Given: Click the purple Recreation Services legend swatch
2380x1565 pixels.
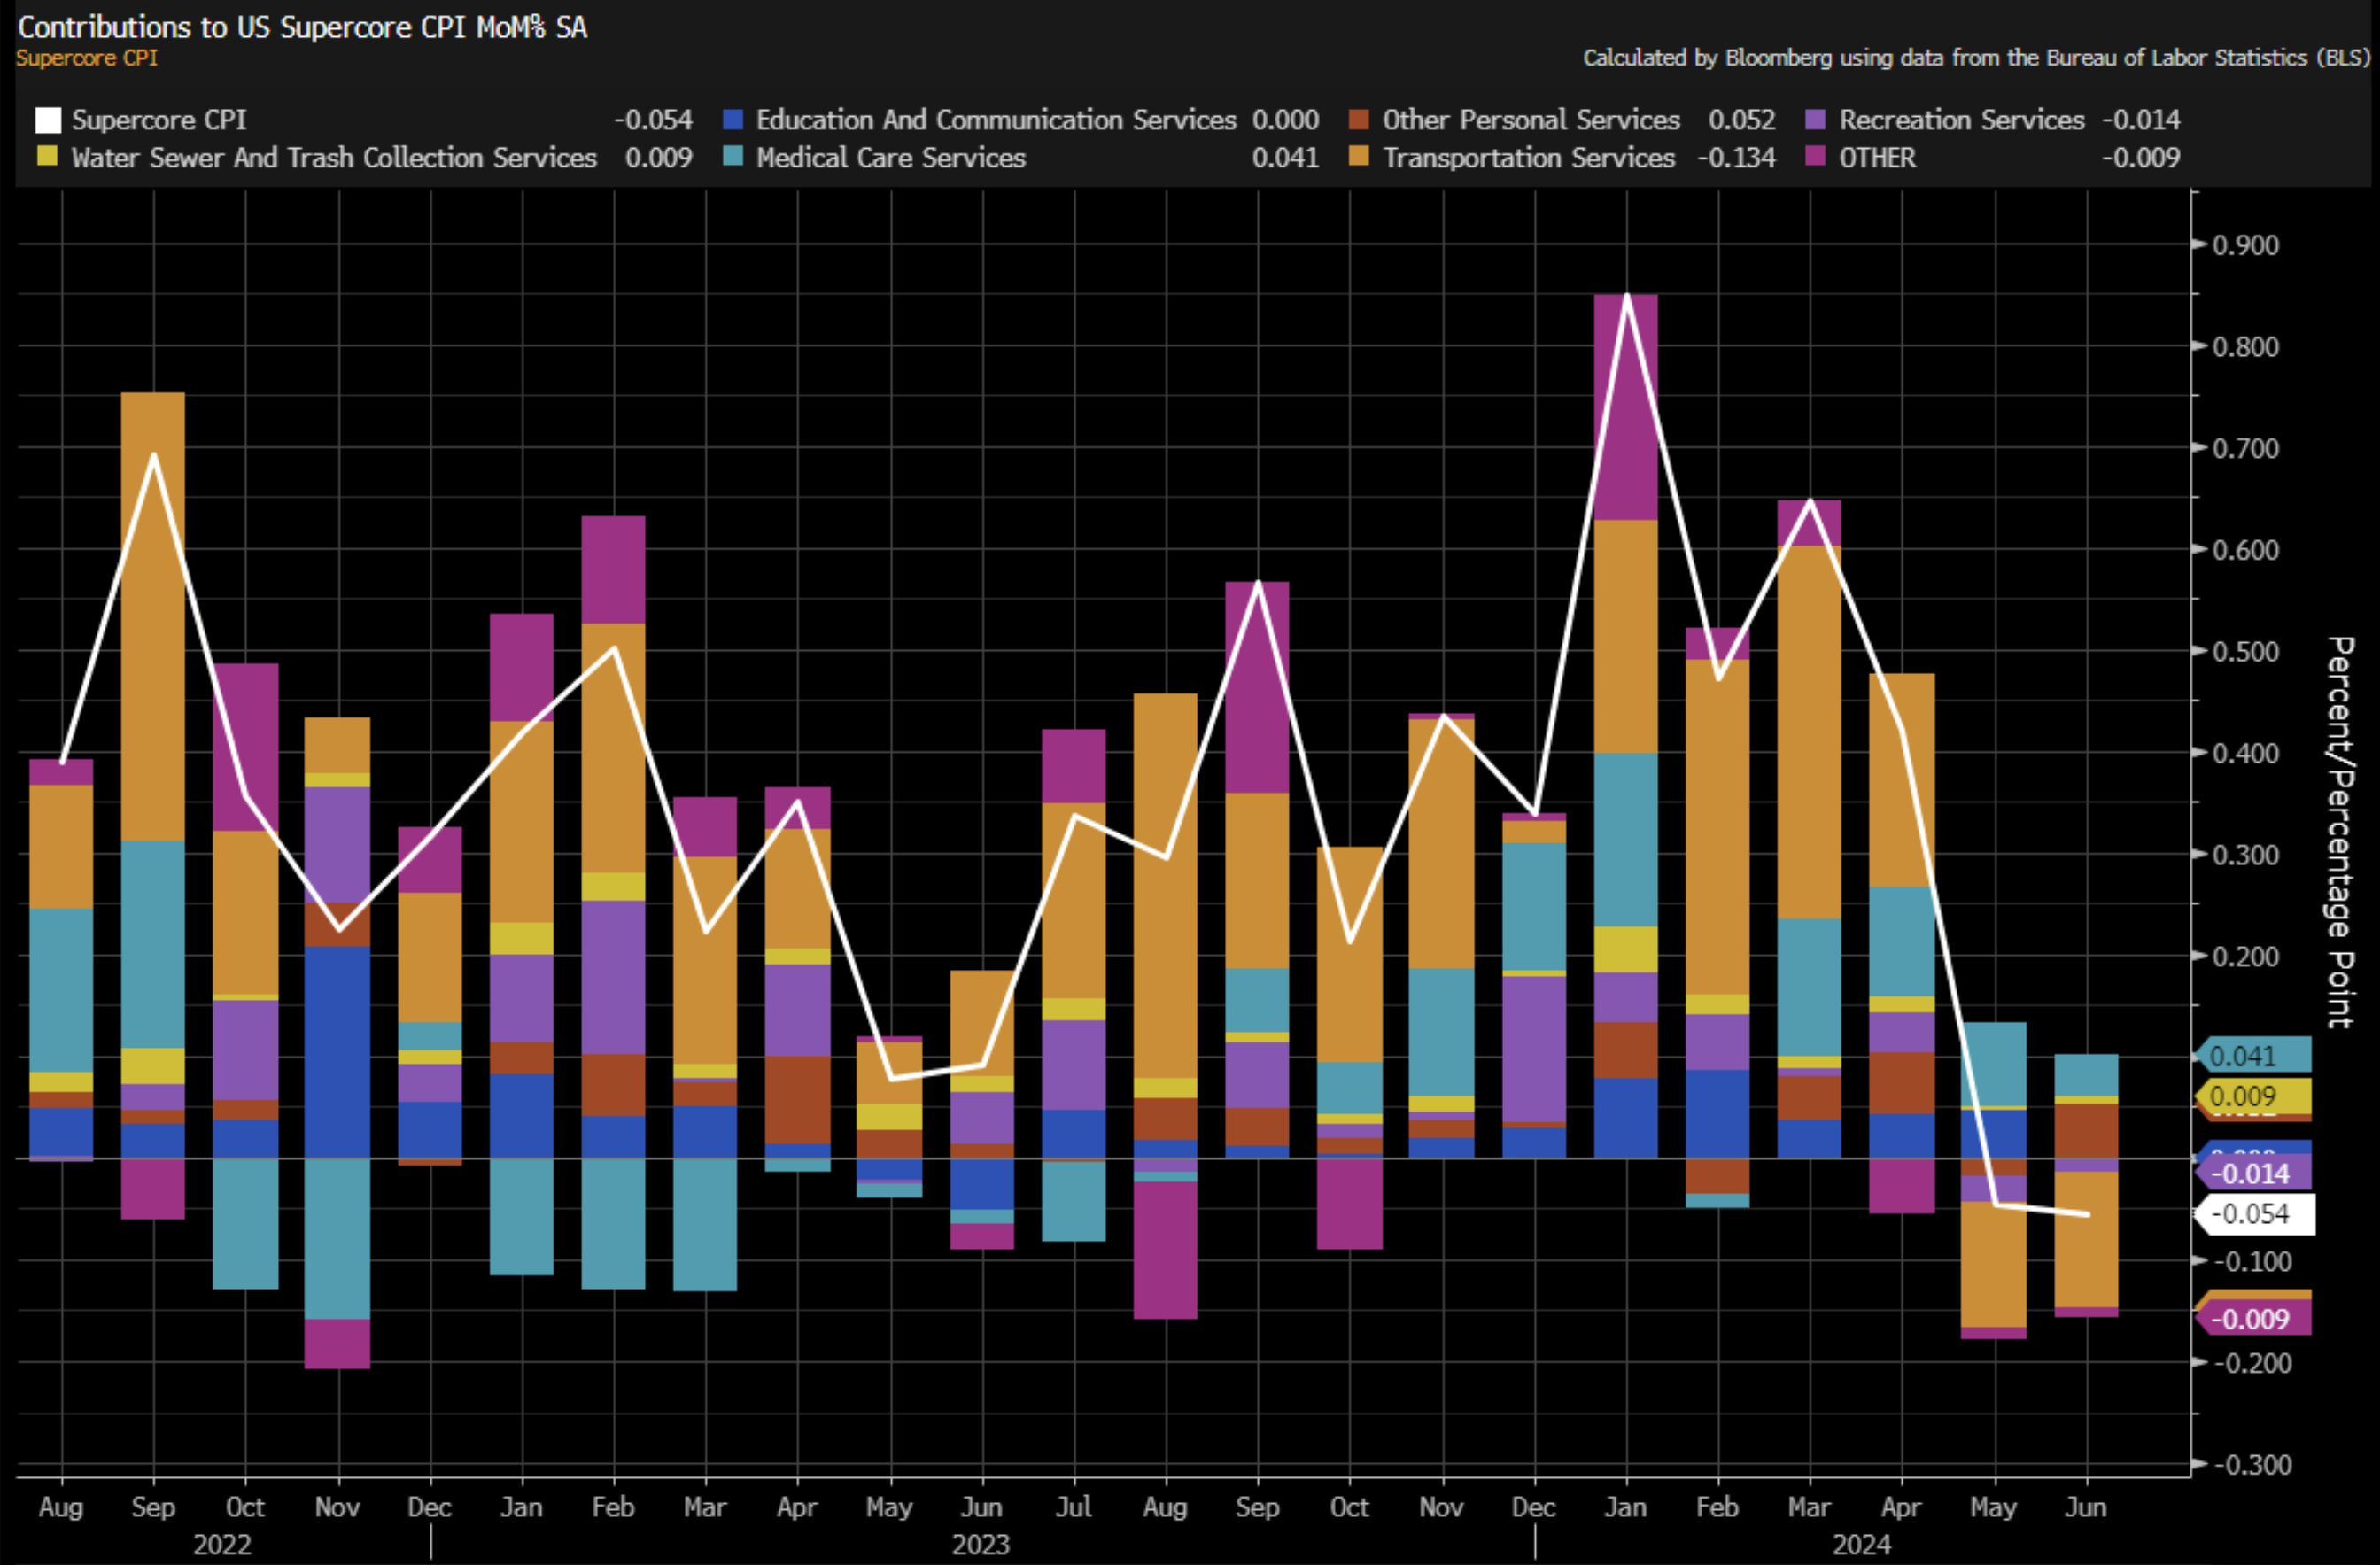Looking at the screenshot, I should click(1815, 120).
